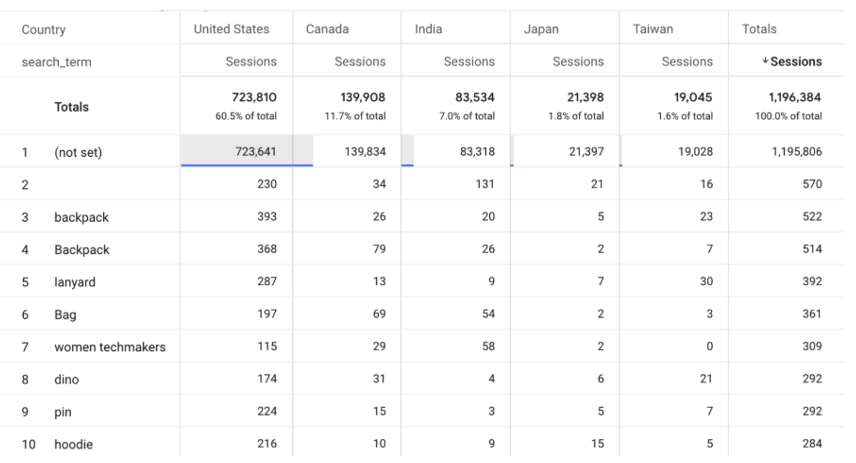Sort by Sessions under Taiwan
Viewport: 856px width, 463px height.
(687, 62)
